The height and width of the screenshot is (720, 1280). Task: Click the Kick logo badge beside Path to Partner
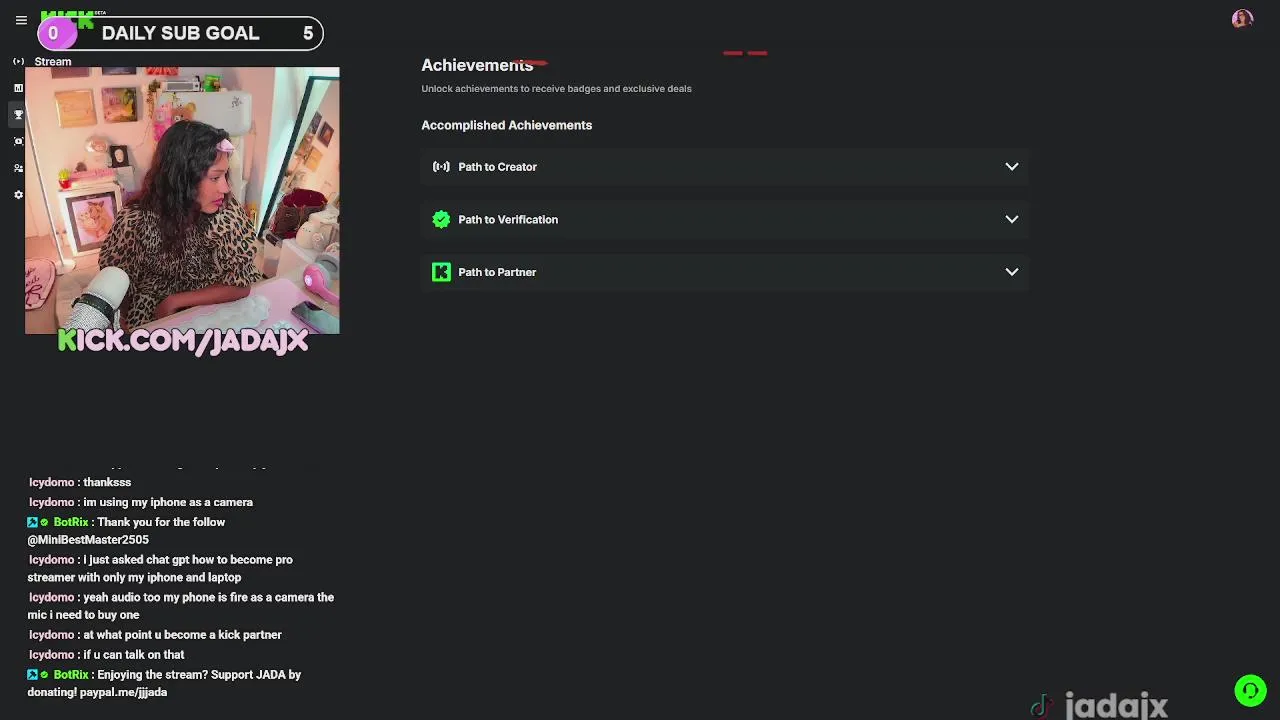tap(441, 272)
